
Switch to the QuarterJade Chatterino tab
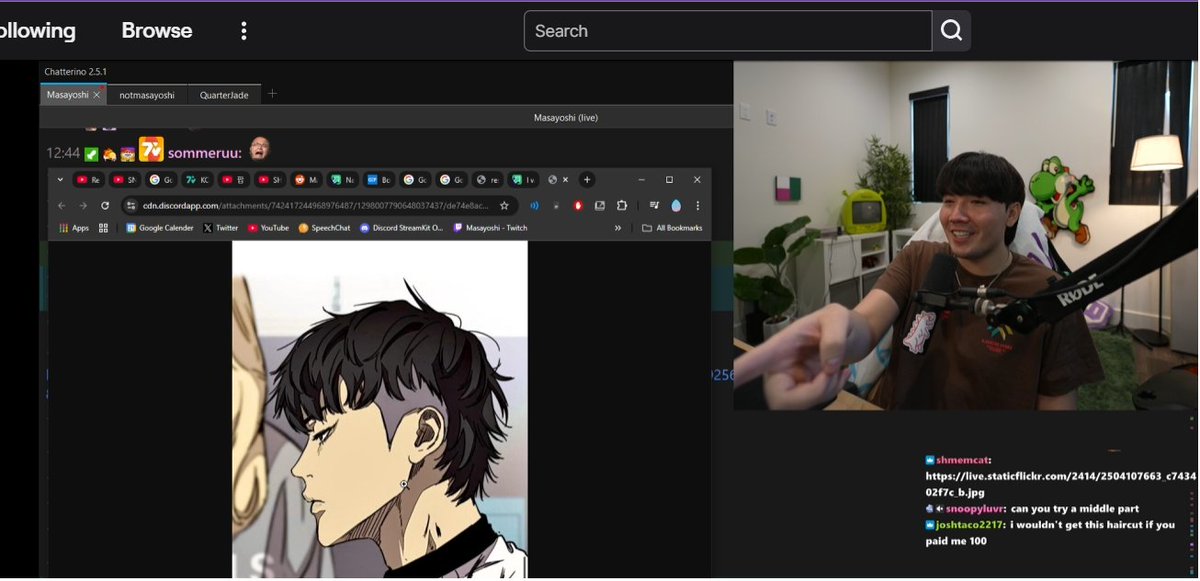(224, 95)
